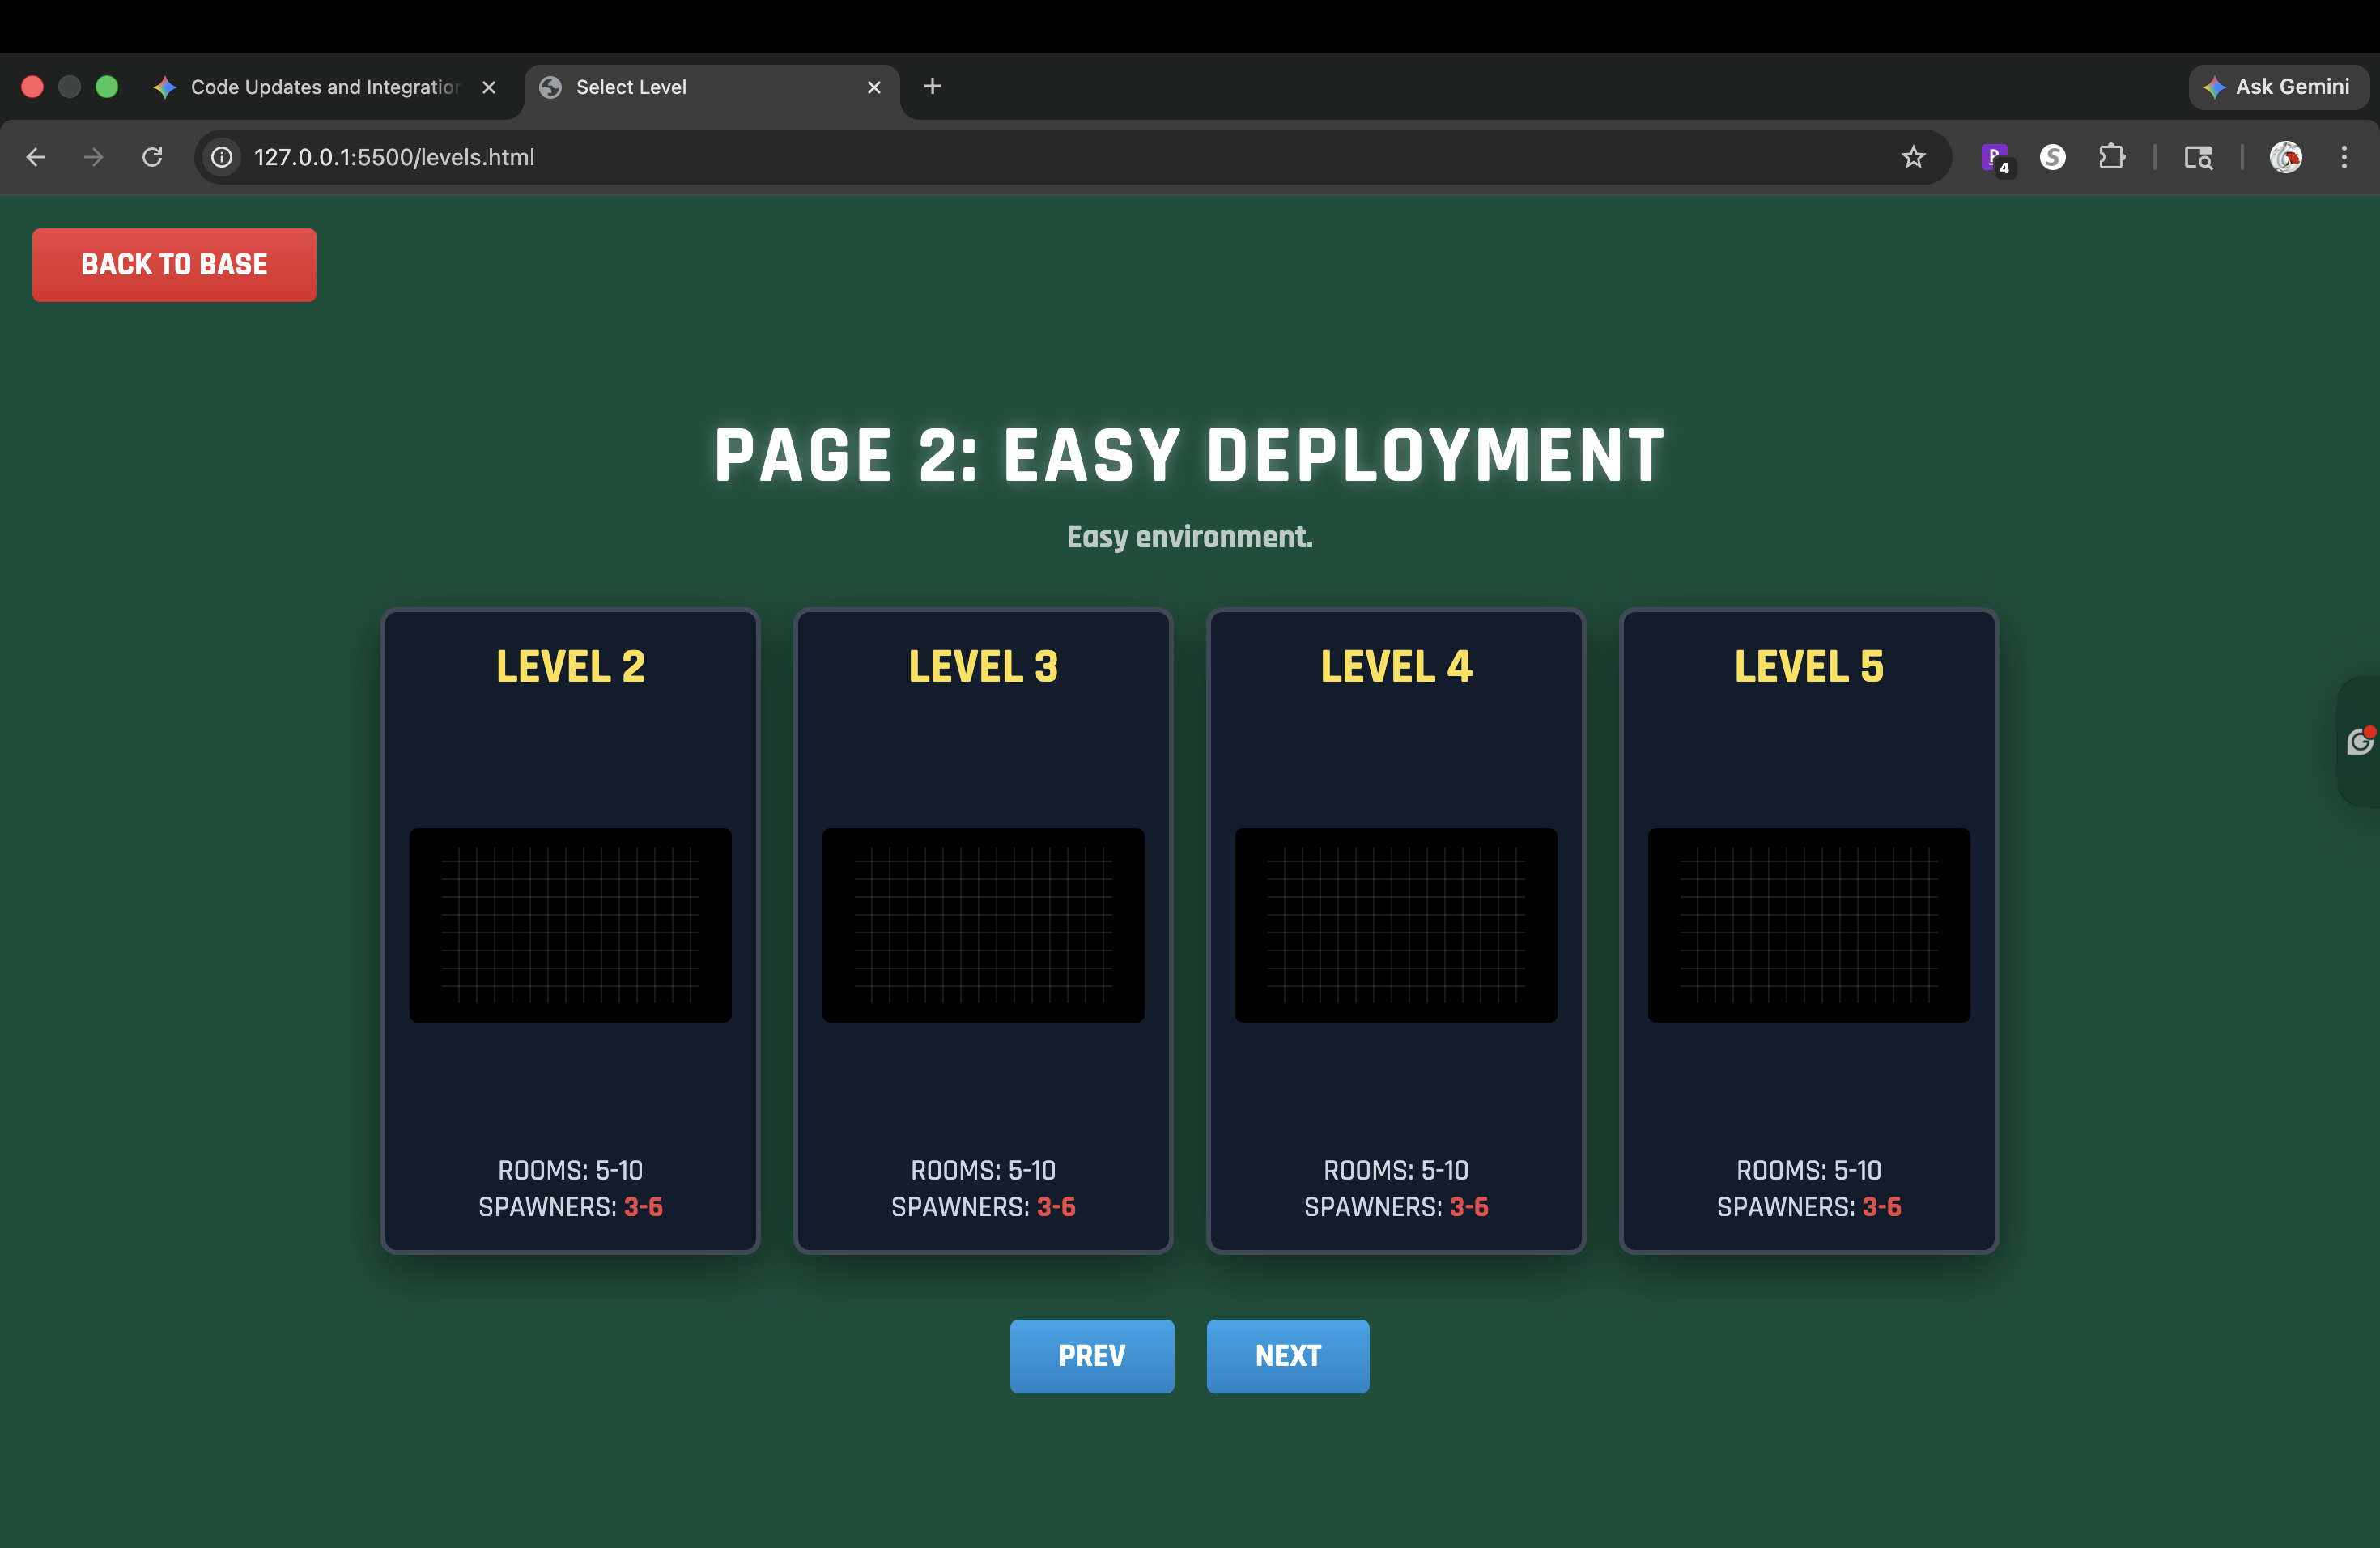Image resolution: width=2380 pixels, height=1548 pixels.
Task: Close the Select Level tab
Action: (874, 87)
